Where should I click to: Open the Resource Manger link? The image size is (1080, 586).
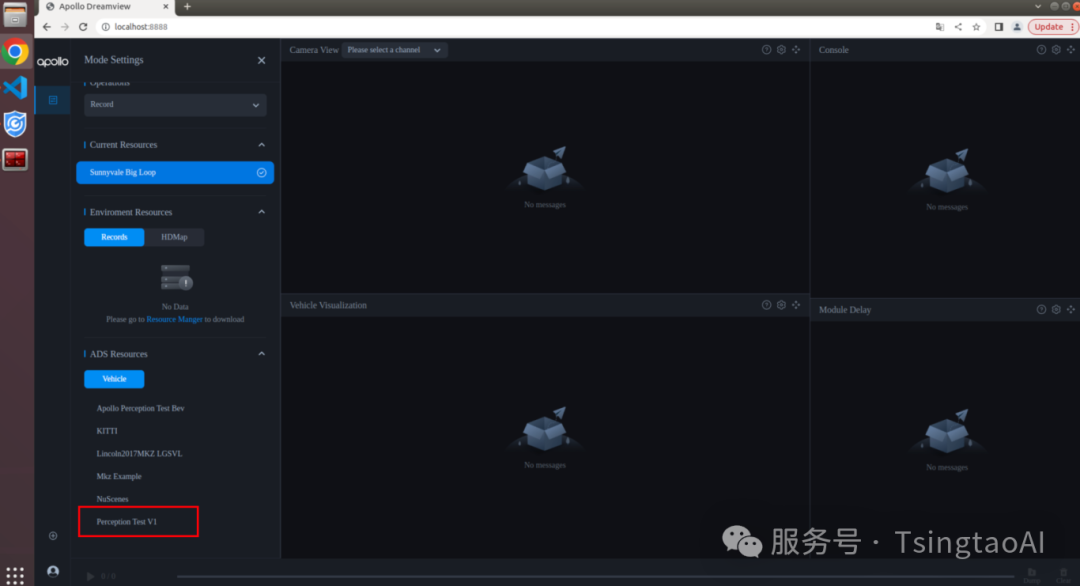click(x=174, y=320)
